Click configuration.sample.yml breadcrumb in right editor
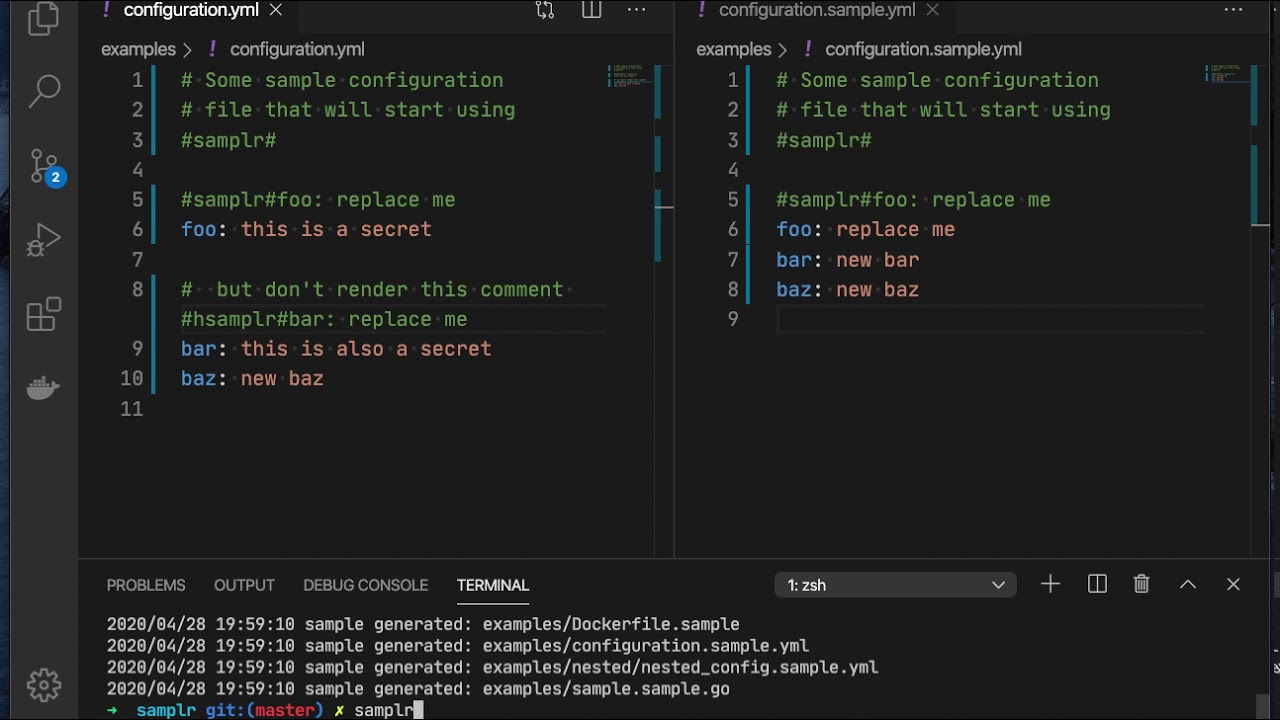 tap(923, 49)
